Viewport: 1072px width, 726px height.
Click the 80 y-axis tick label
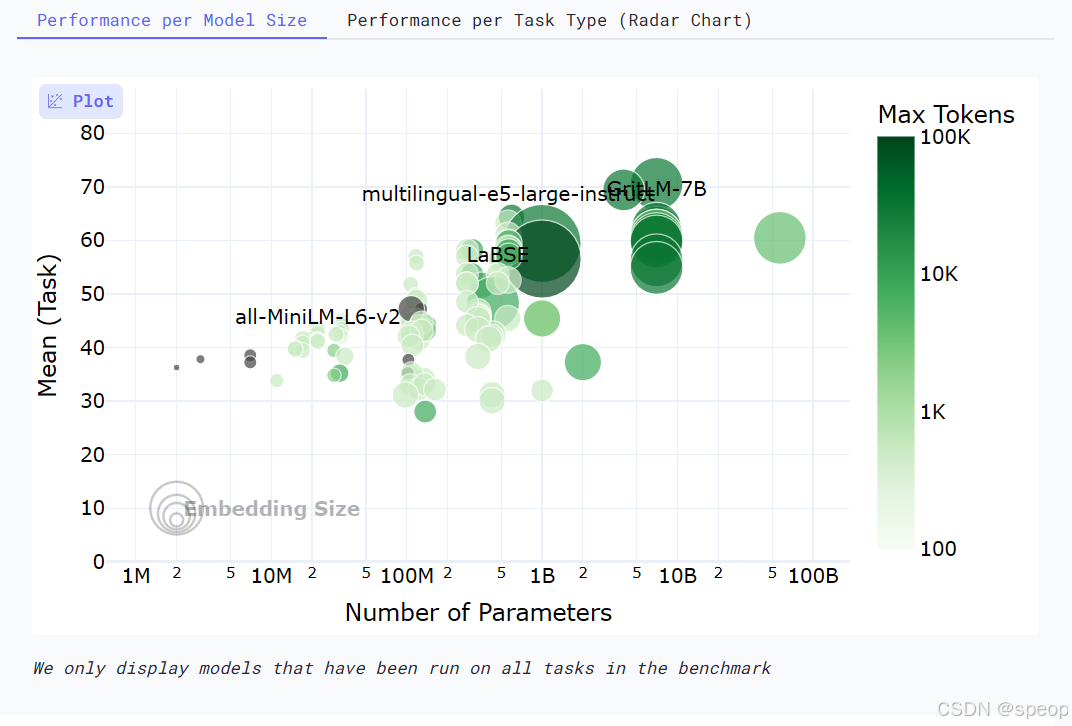point(92,133)
